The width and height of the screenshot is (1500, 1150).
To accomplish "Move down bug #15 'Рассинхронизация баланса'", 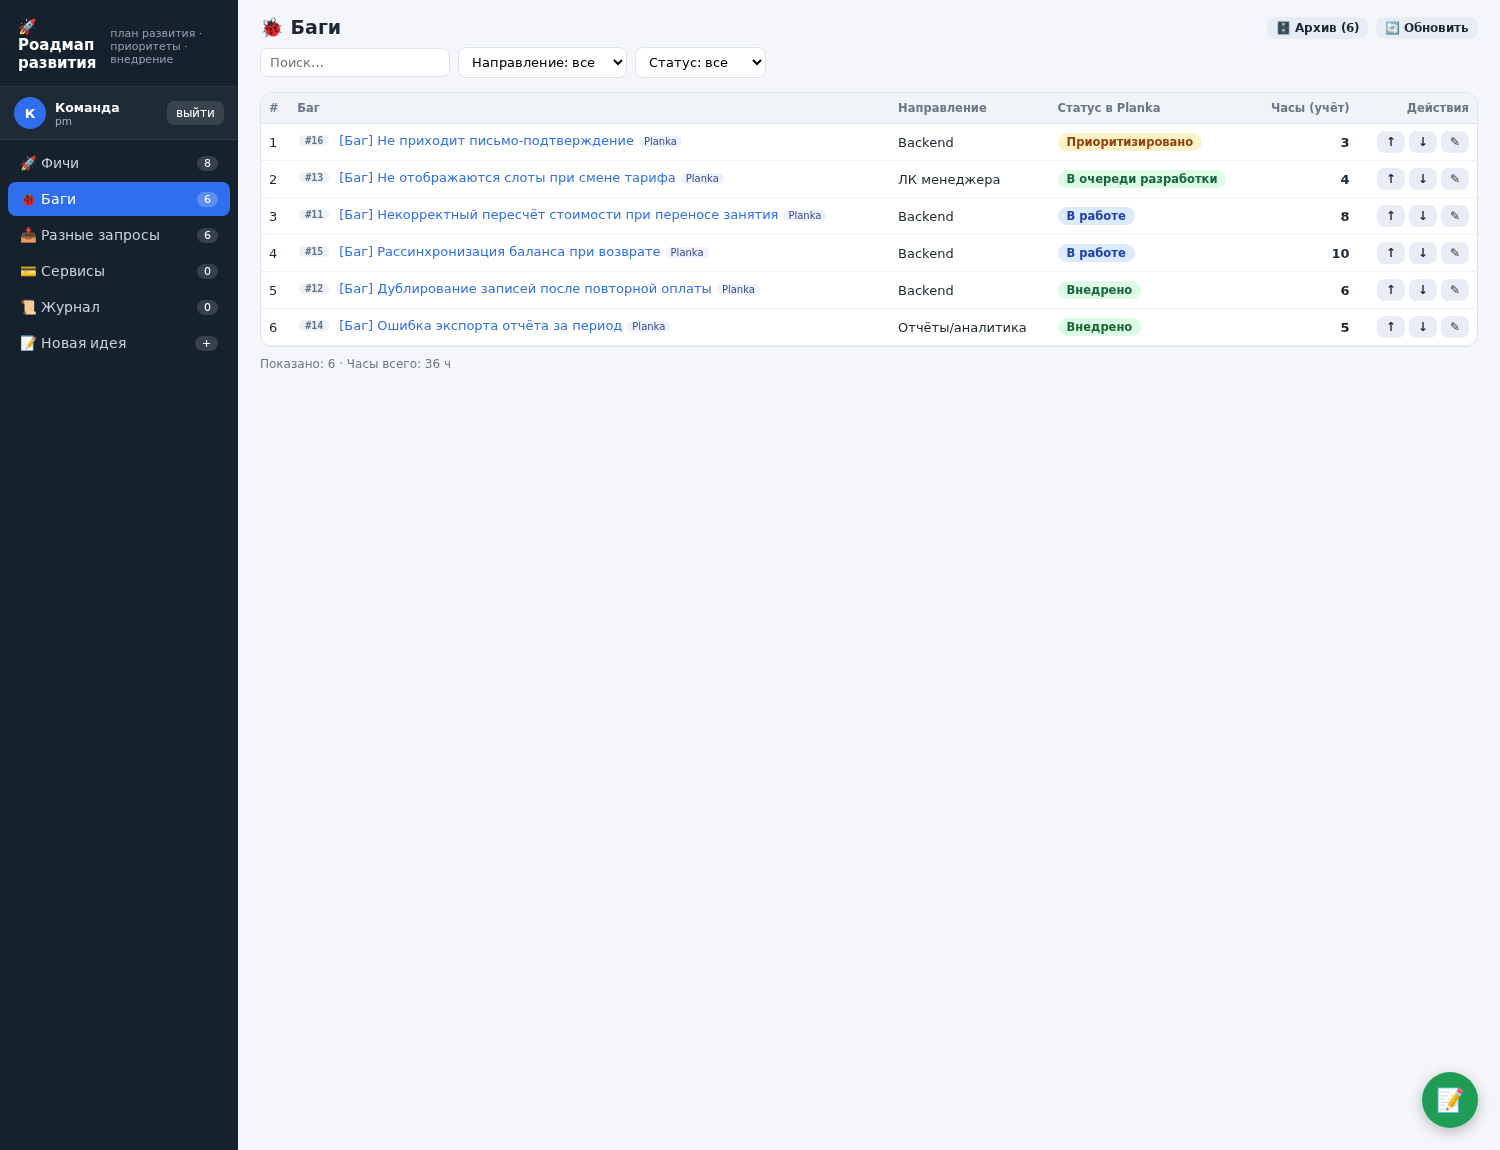I will click(x=1422, y=253).
